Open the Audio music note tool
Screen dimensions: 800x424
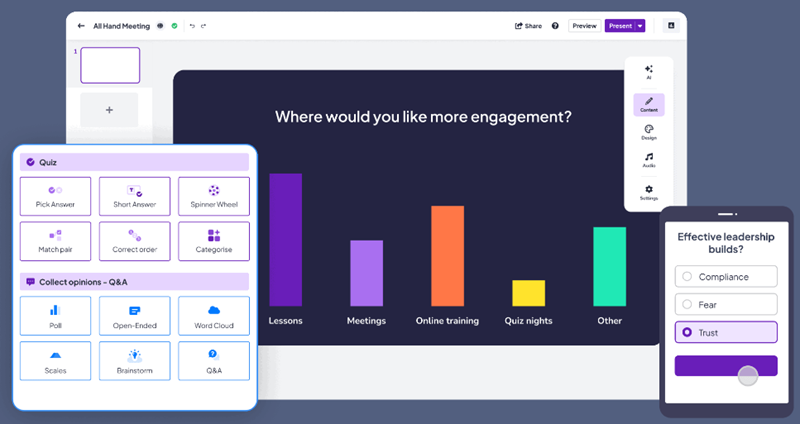tap(649, 160)
